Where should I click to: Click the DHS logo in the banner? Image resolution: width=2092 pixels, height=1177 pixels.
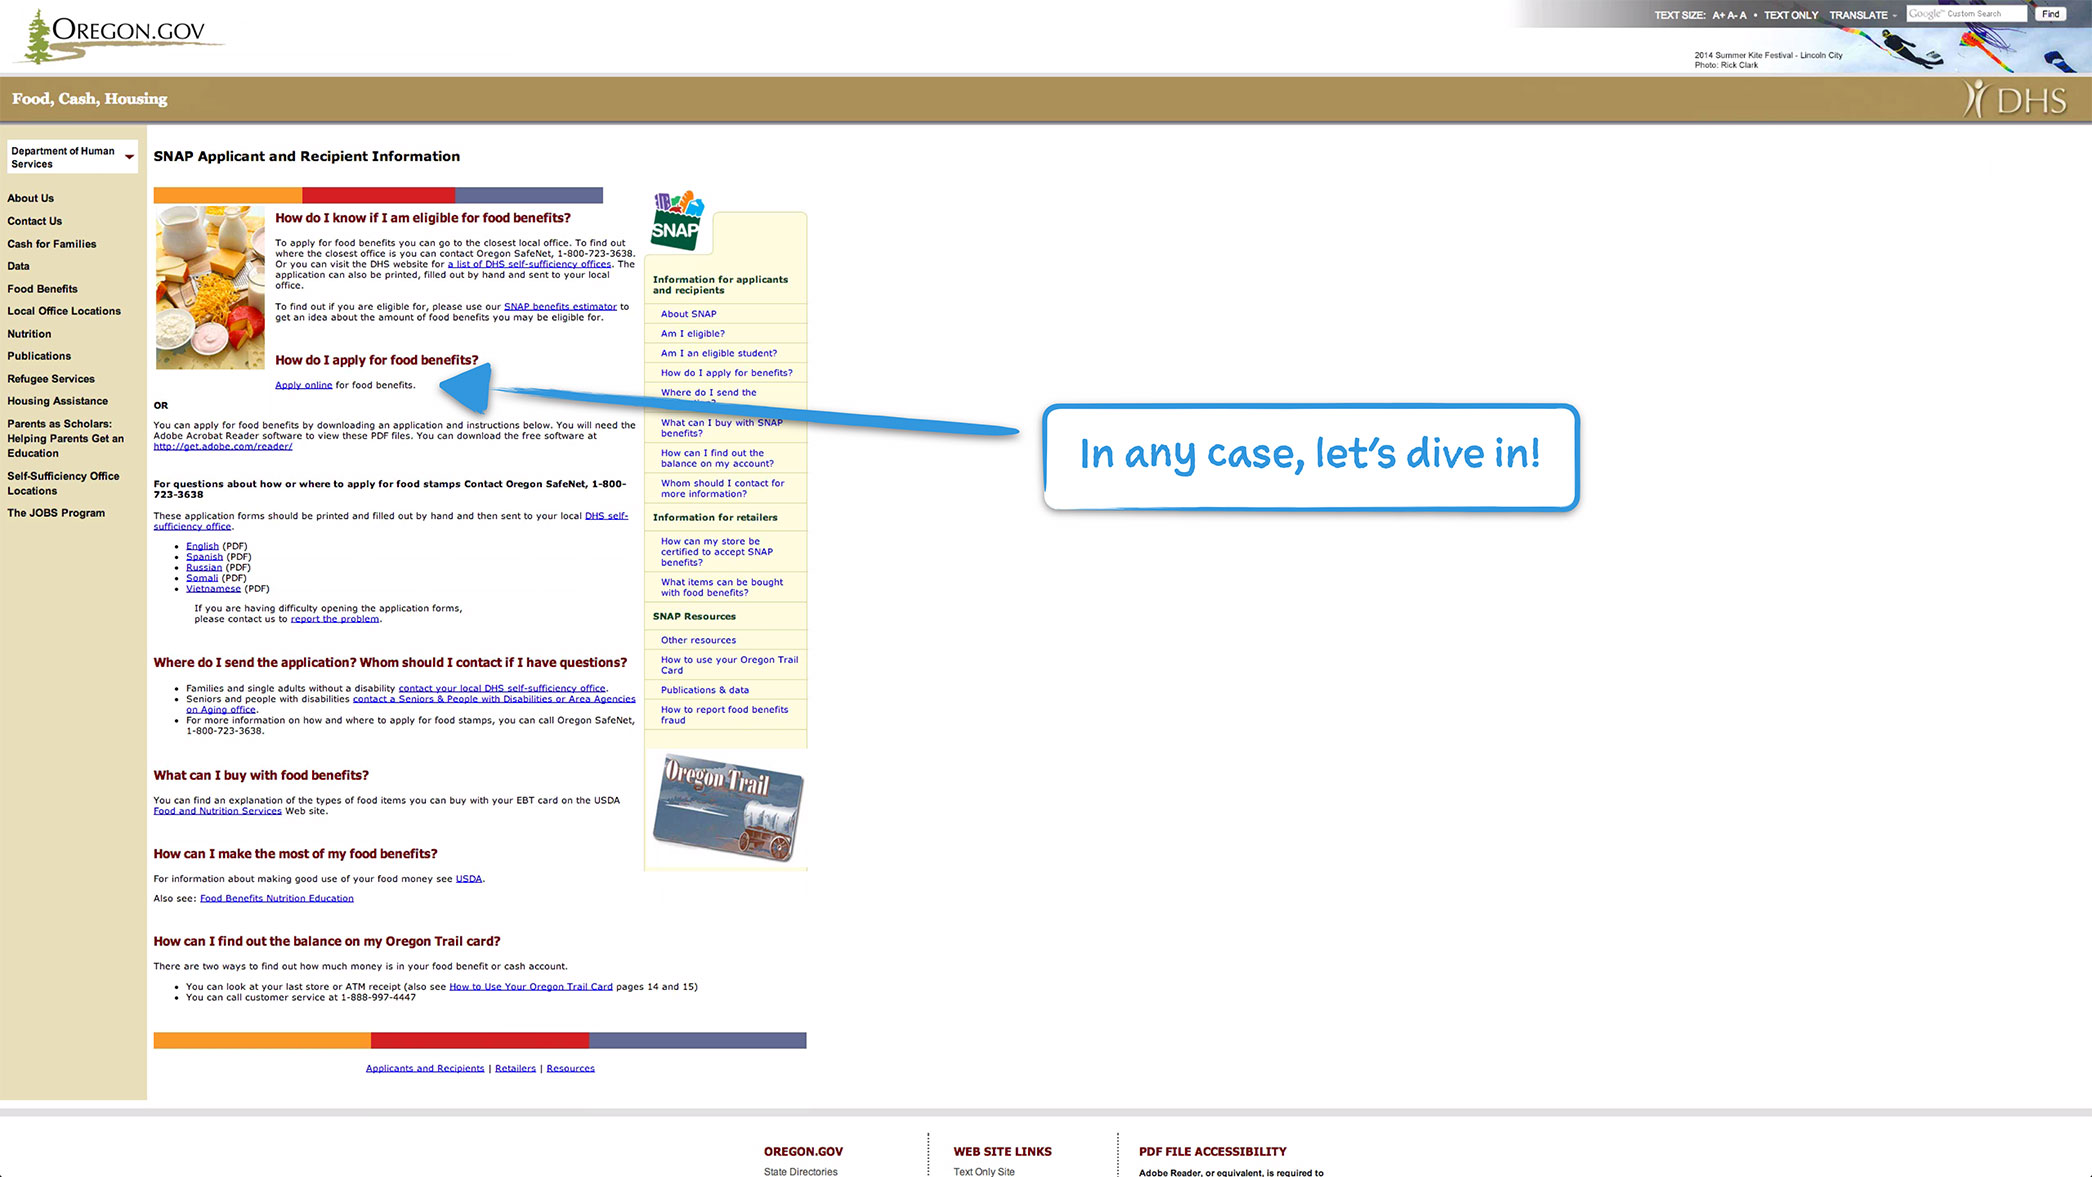(x=2015, y=99)
